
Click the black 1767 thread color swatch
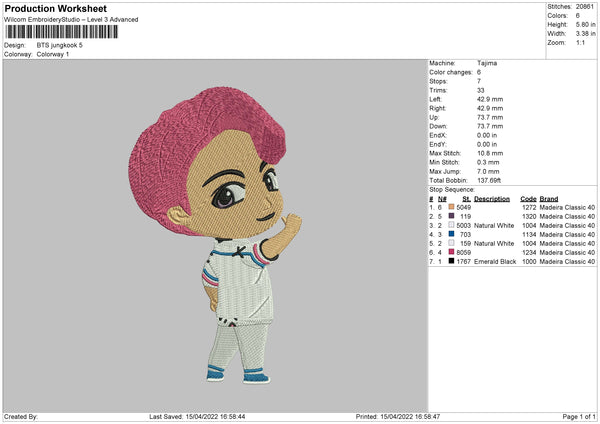tap(451, 261)
